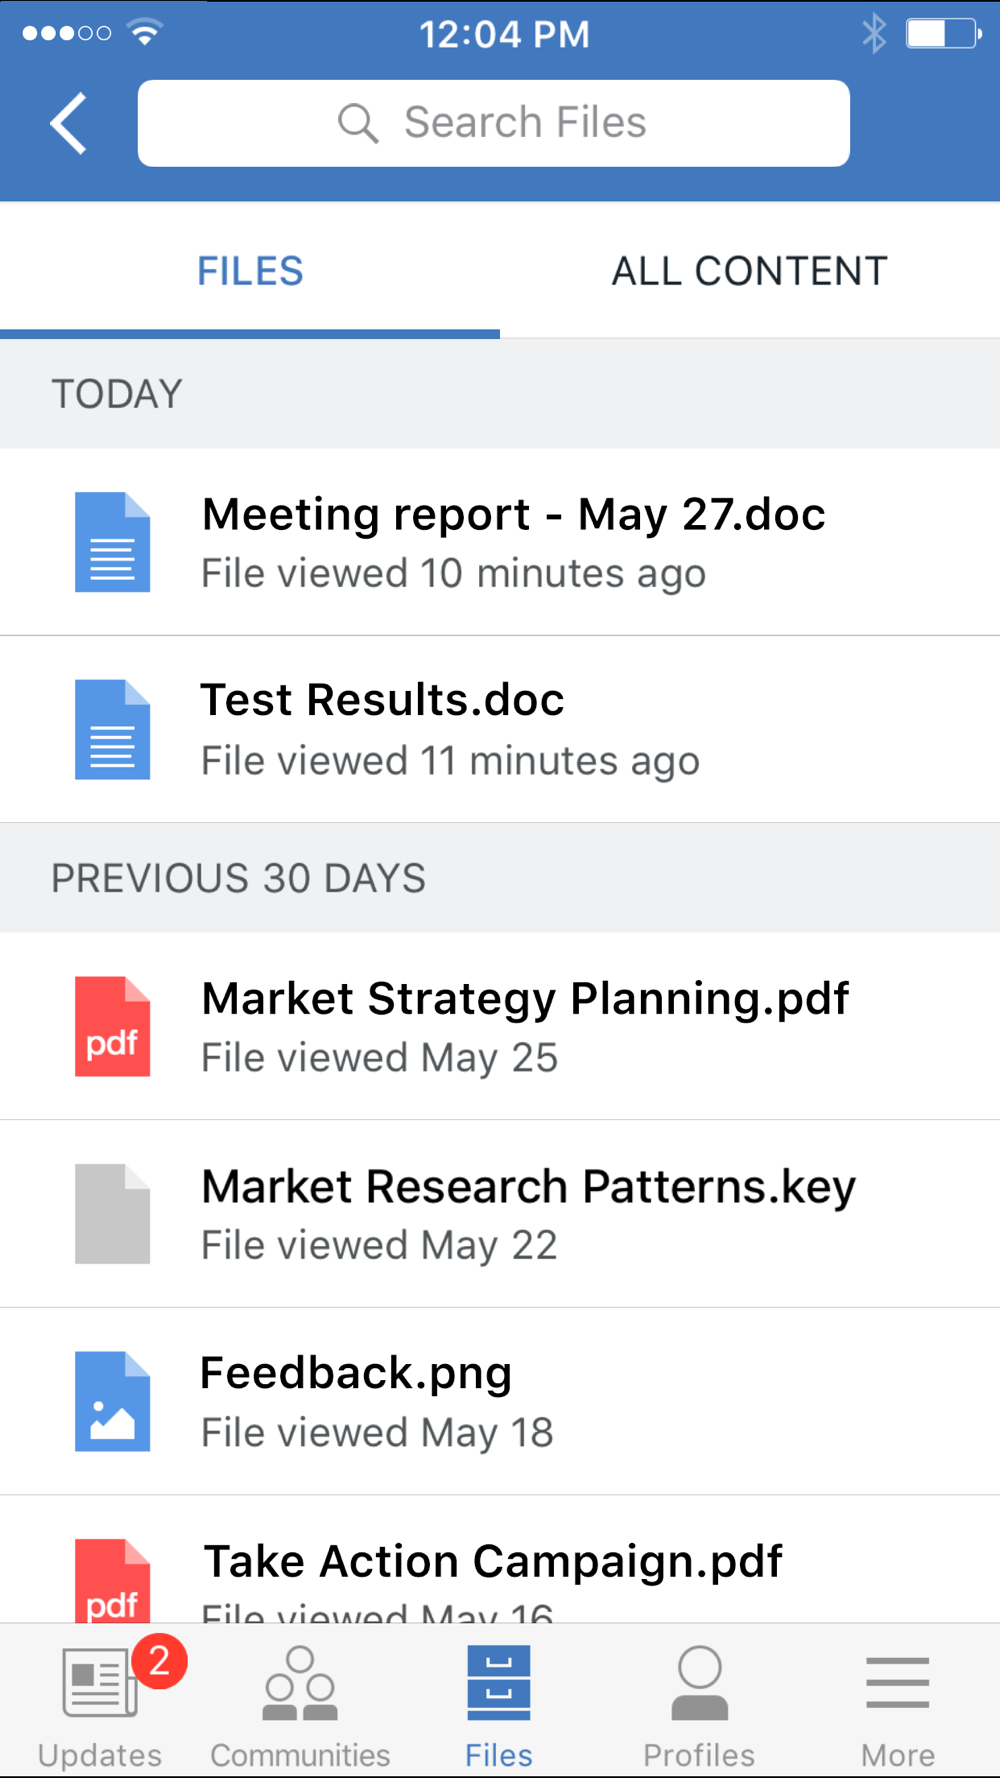This screenshot has height=1778, width=1000.
Task: Tap the back arrow icon
Action: pyautogui.click(x=69, y=124)
